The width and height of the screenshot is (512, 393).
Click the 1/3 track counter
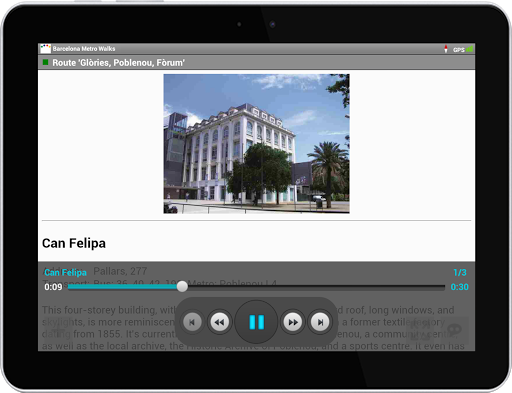tap(460, 273)
